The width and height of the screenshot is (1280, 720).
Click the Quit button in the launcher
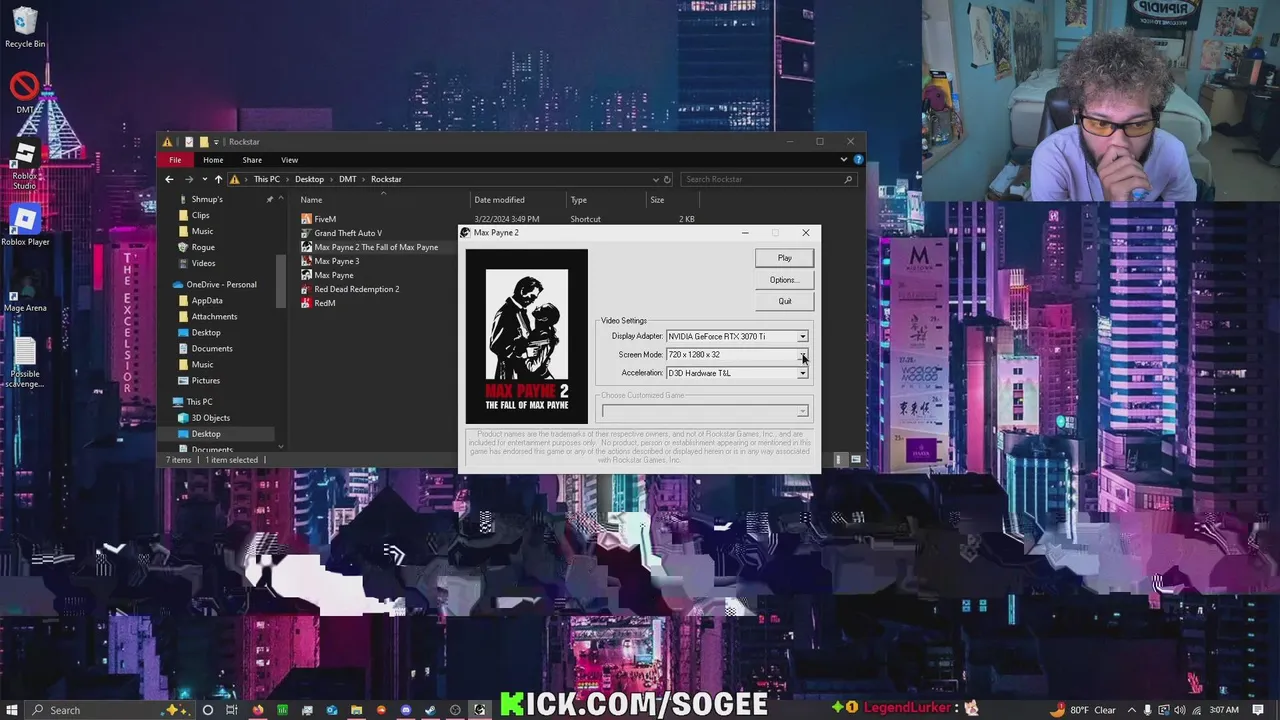pos(784,301)
